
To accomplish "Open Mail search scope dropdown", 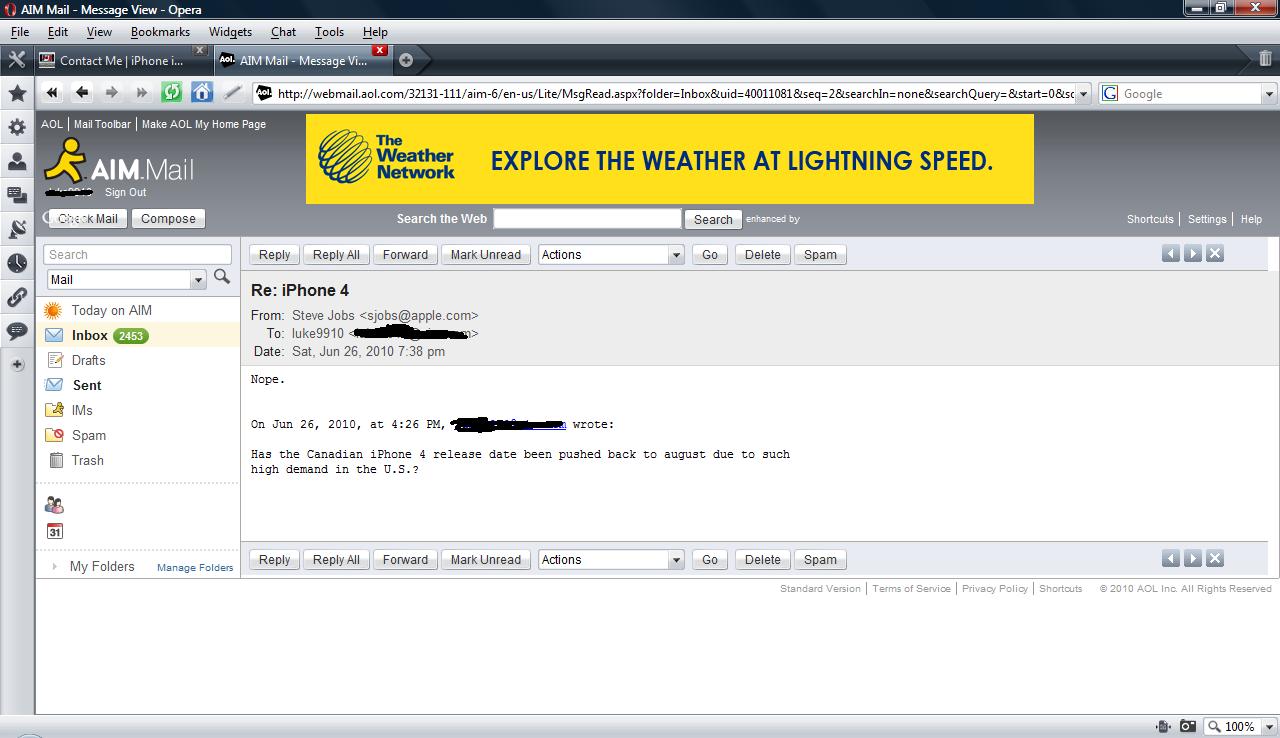I will 126,280.
